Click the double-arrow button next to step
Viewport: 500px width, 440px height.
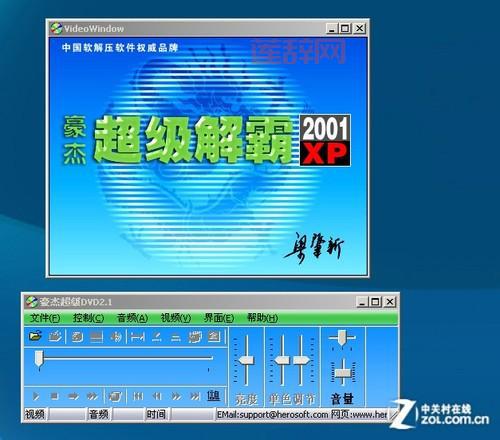pyautogui.click(x=92, y=396)
